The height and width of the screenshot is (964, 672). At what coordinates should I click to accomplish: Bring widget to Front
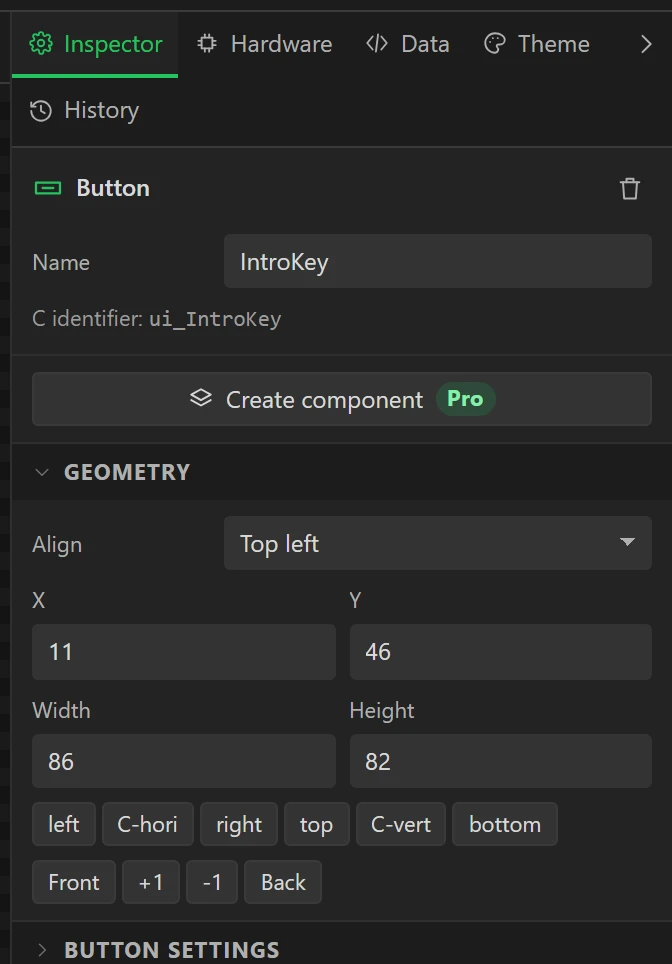tap(74, 882)
